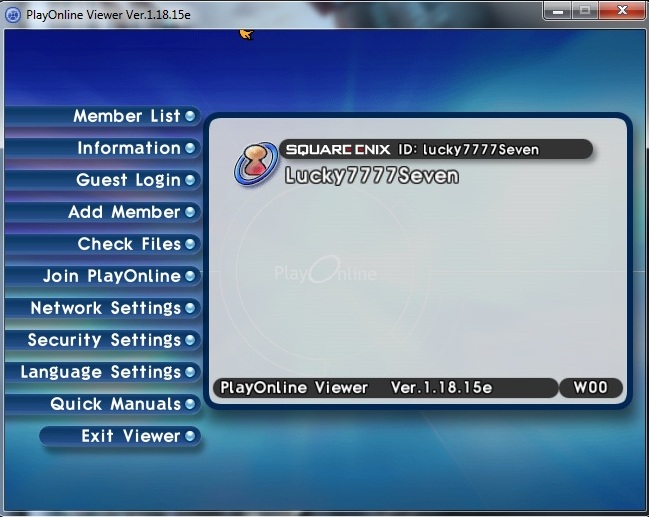The width and height of the screenshot is (649, 517).
Task: Select Join PlayOnline in the menu
Action: [111, 276]
